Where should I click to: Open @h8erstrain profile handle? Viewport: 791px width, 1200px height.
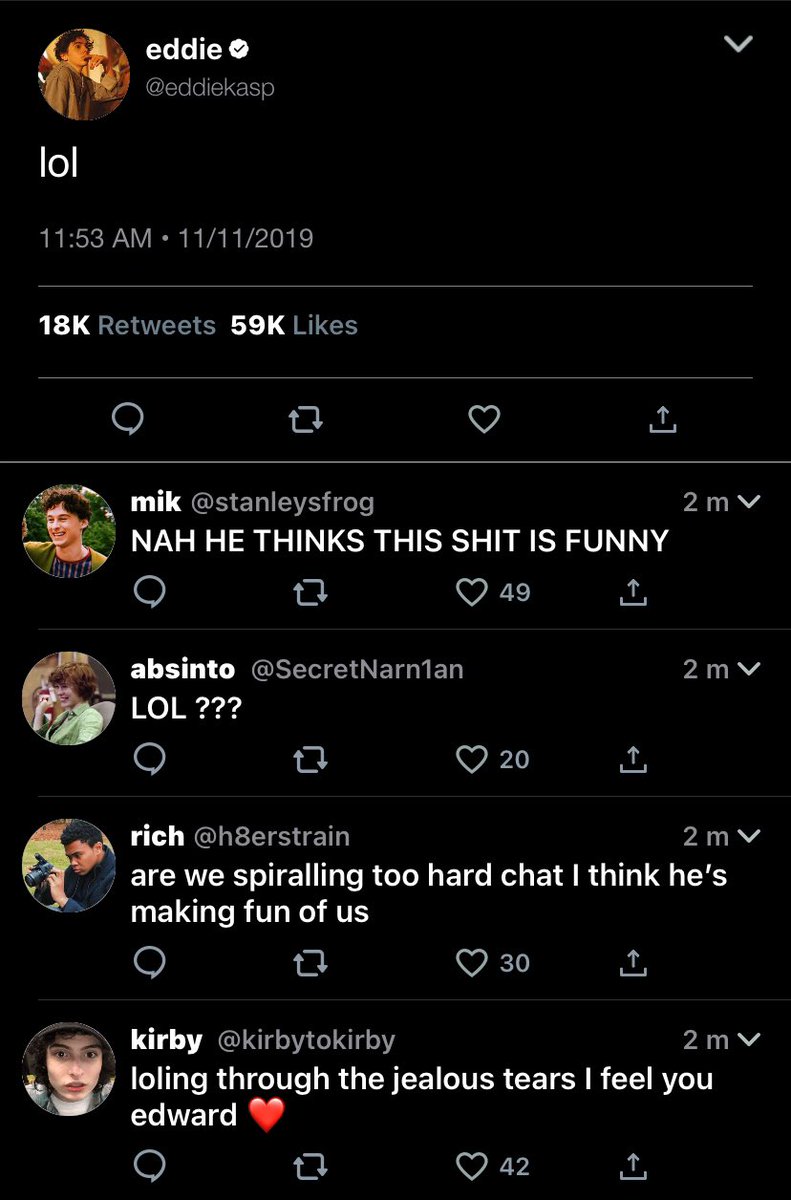point(271,835)
